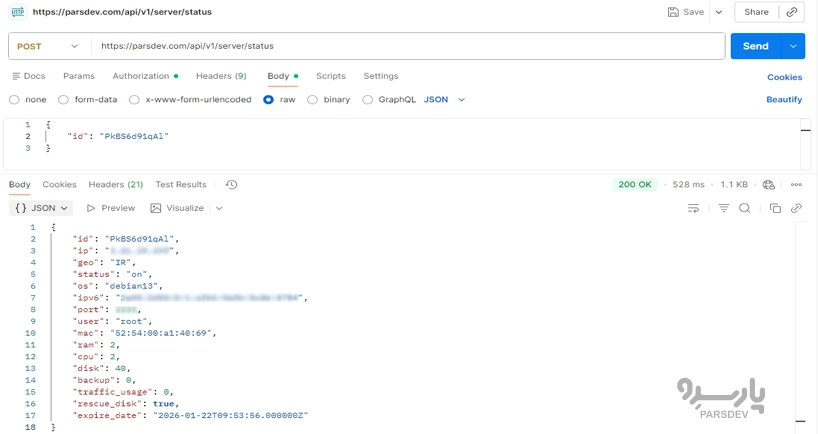Click the network info globe icon

point(768,185)
